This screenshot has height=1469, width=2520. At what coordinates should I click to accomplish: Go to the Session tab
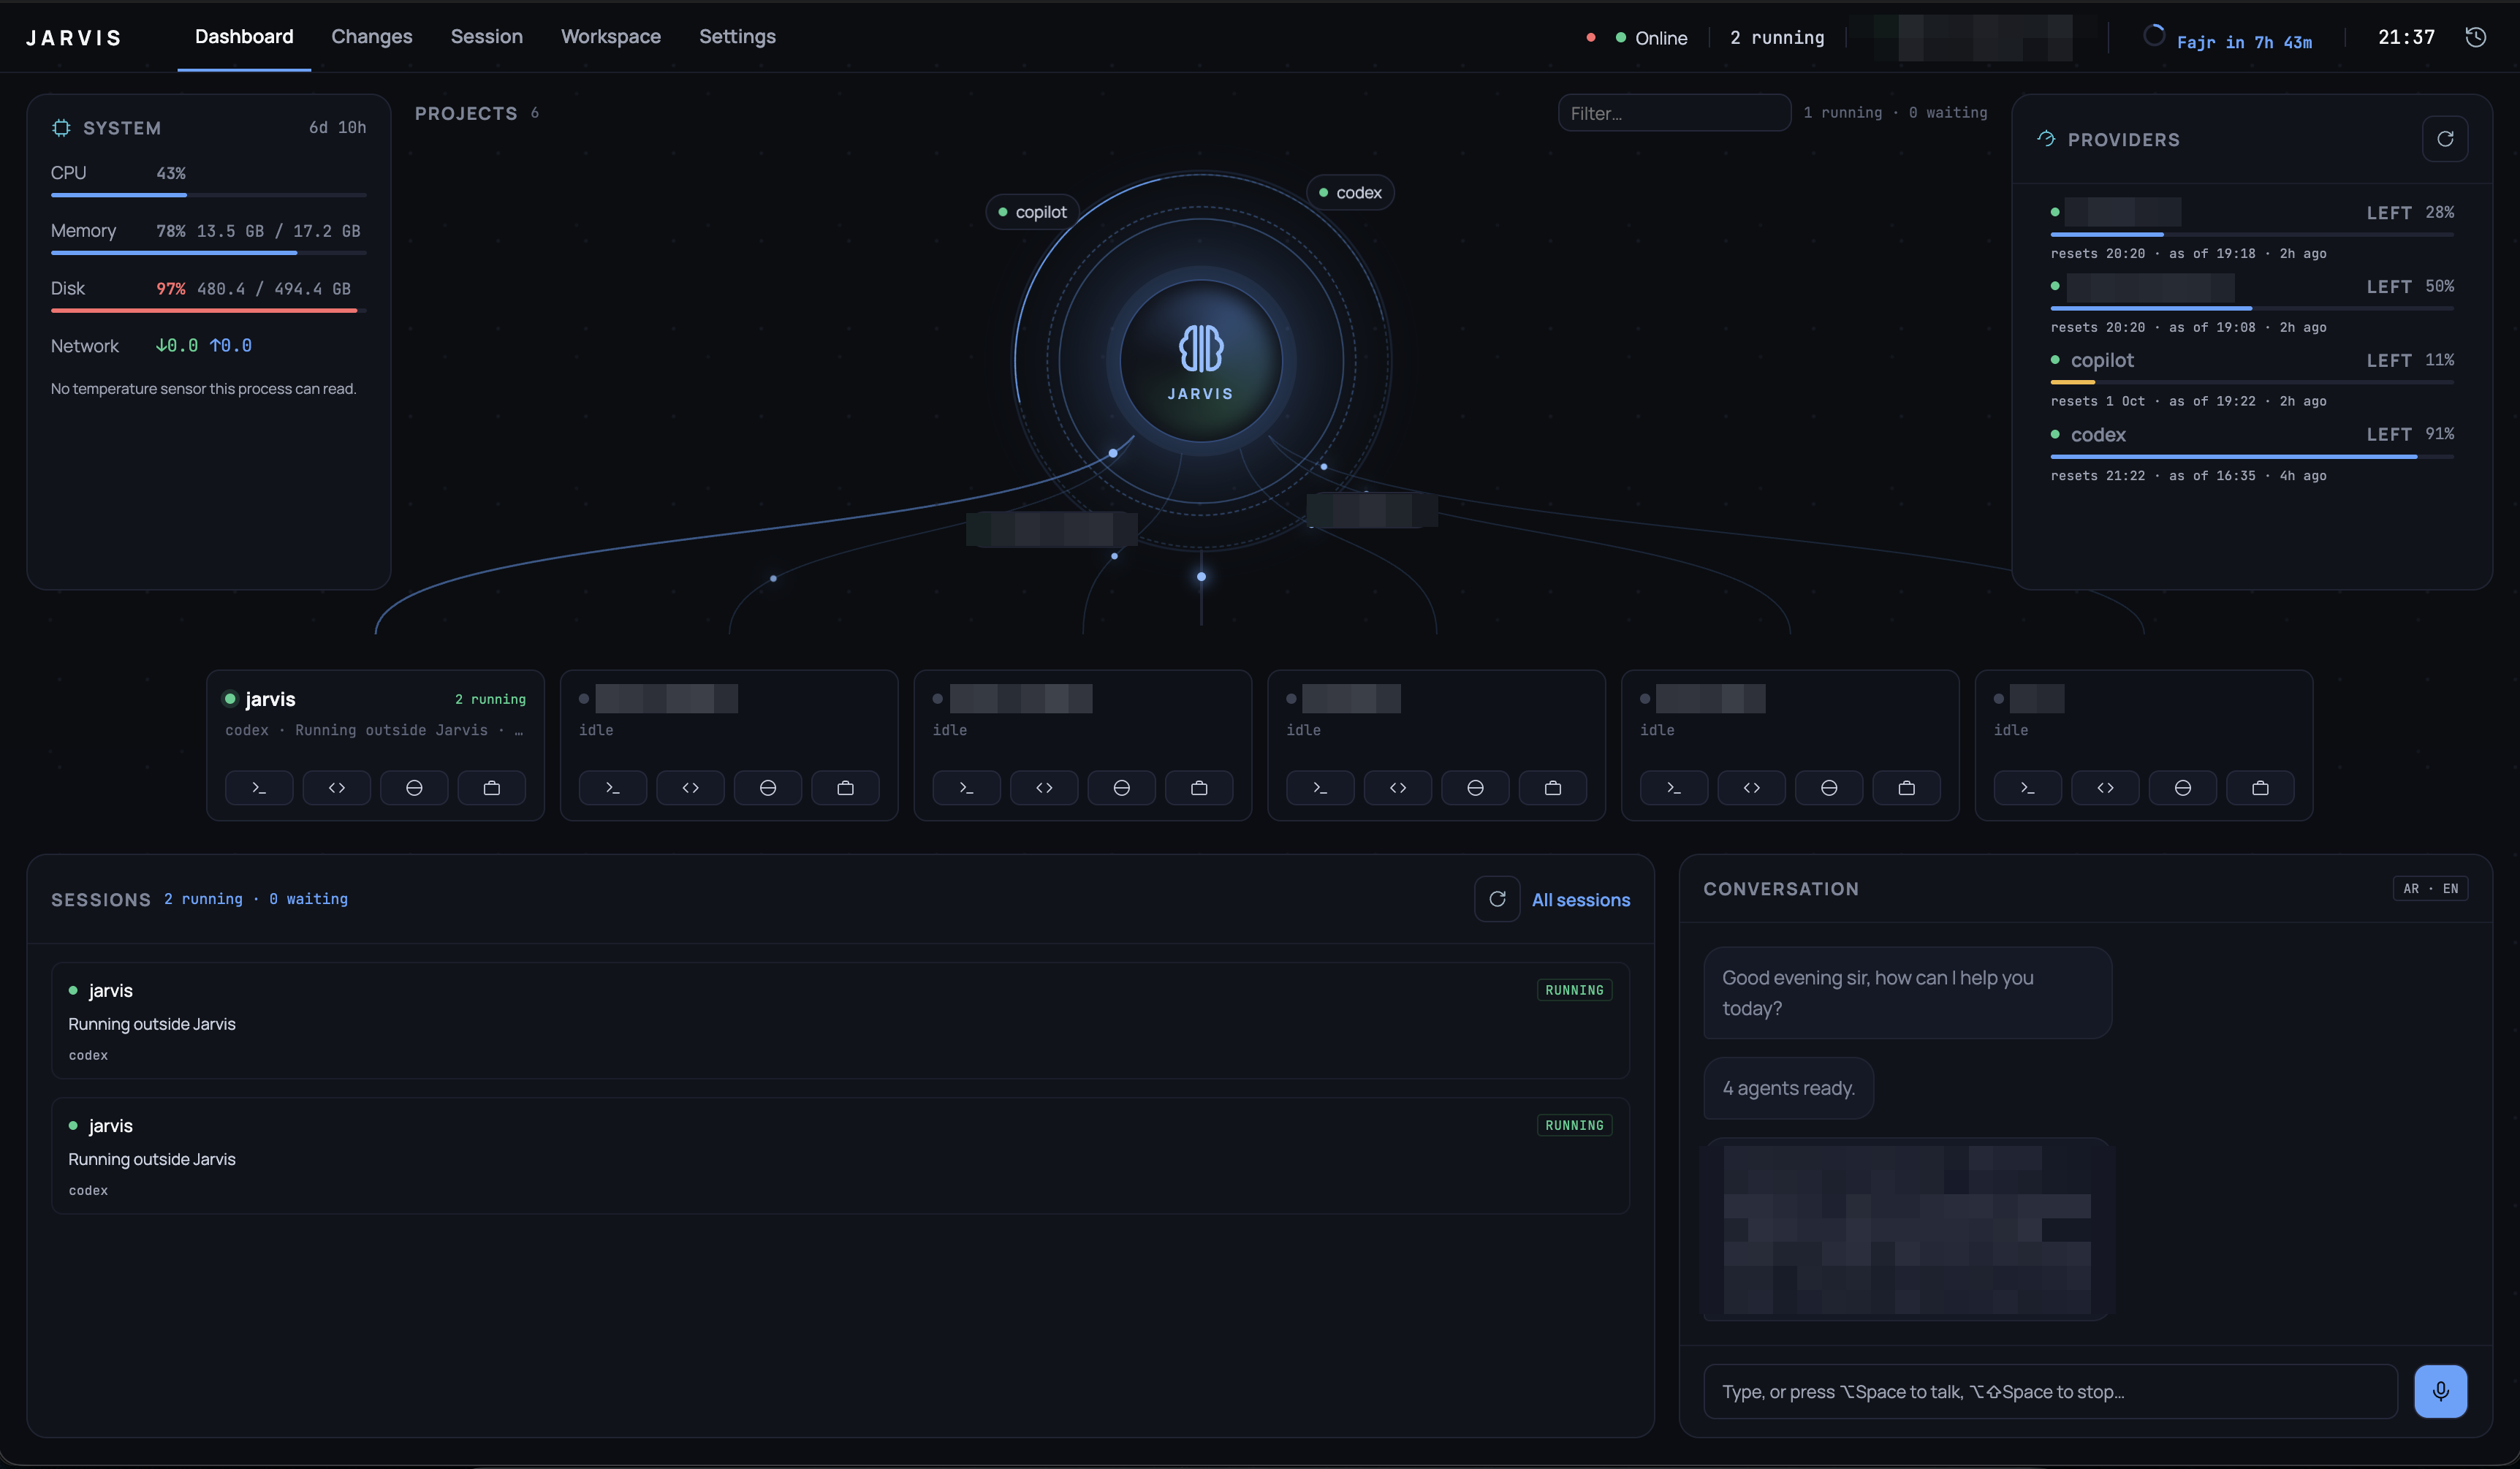[x=487, y=37]
